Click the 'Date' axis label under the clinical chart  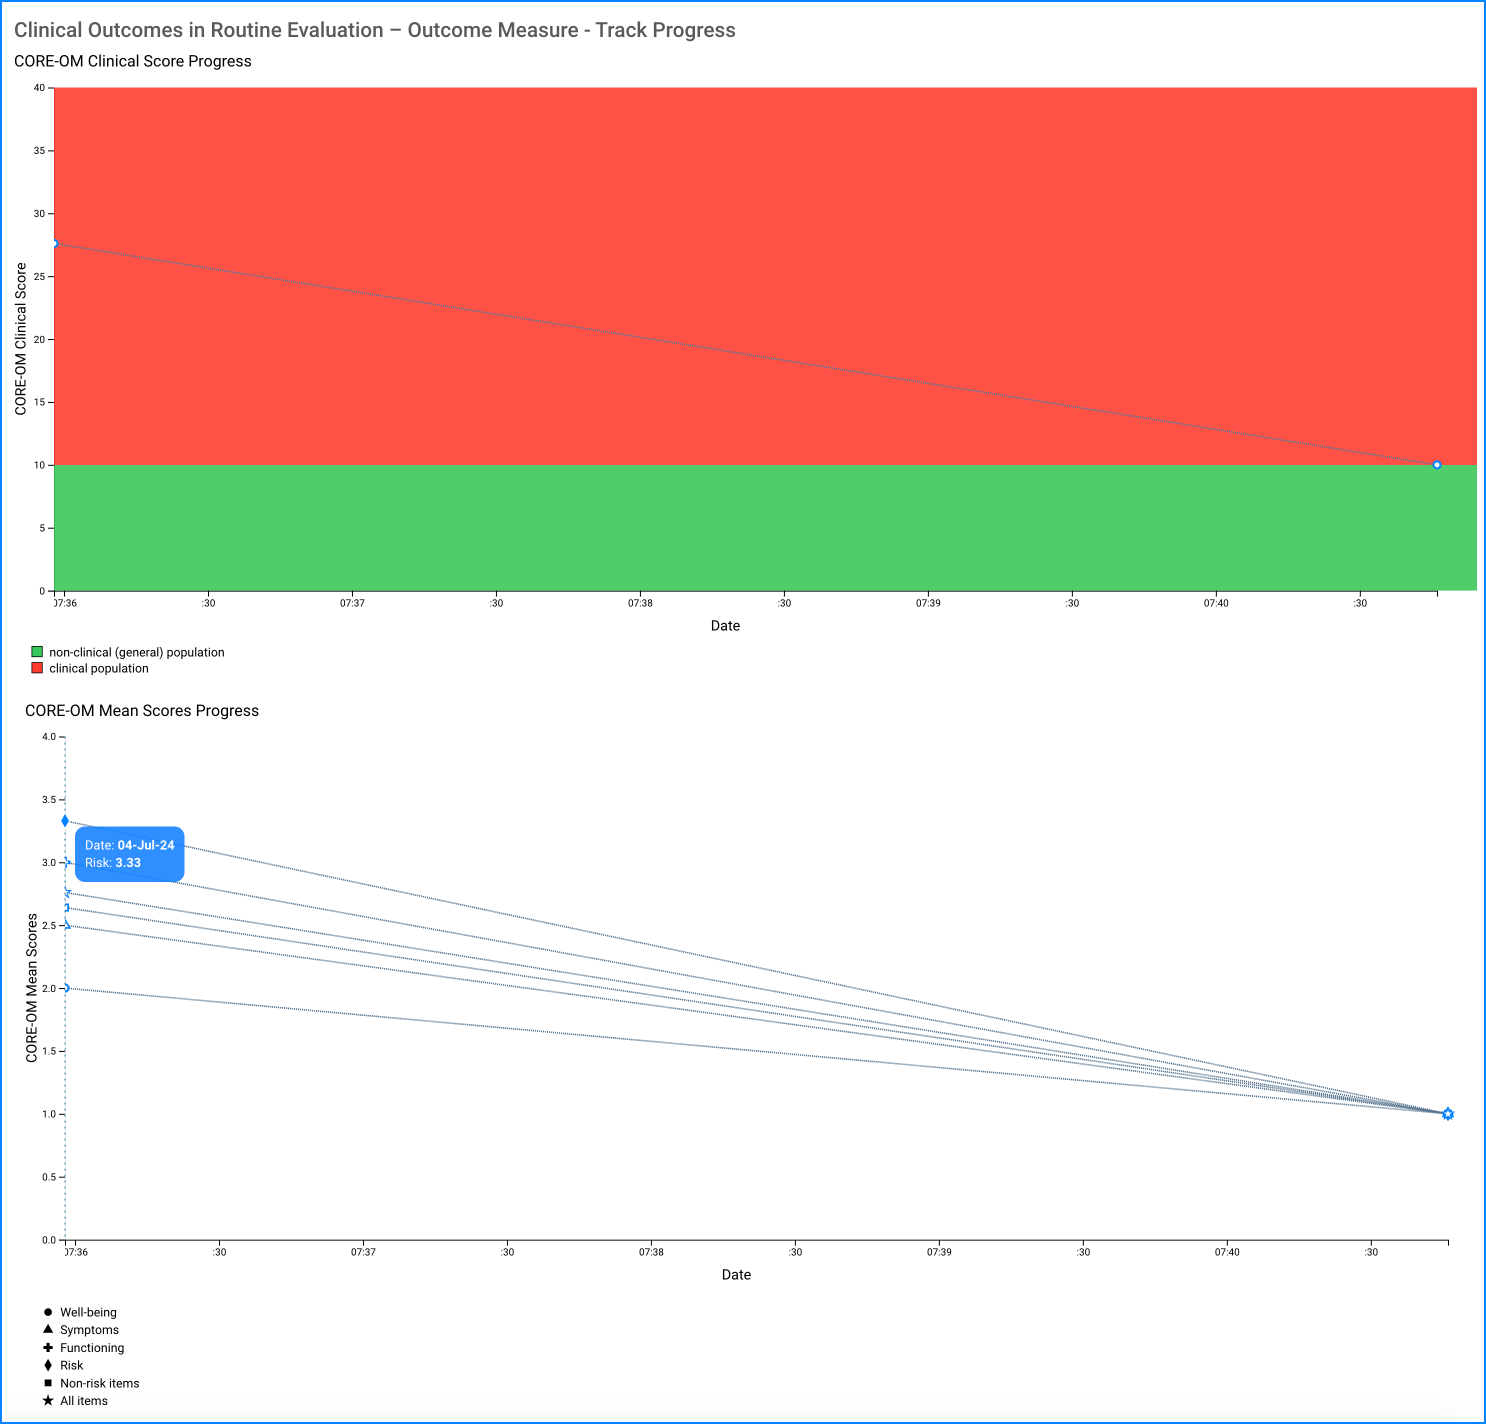tap(725, 626)
